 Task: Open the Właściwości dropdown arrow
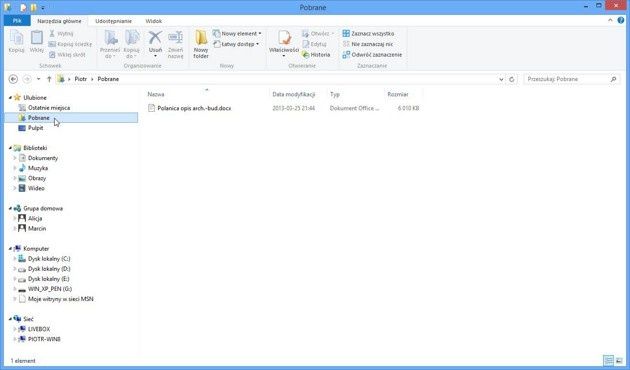[x=284, y=56]
